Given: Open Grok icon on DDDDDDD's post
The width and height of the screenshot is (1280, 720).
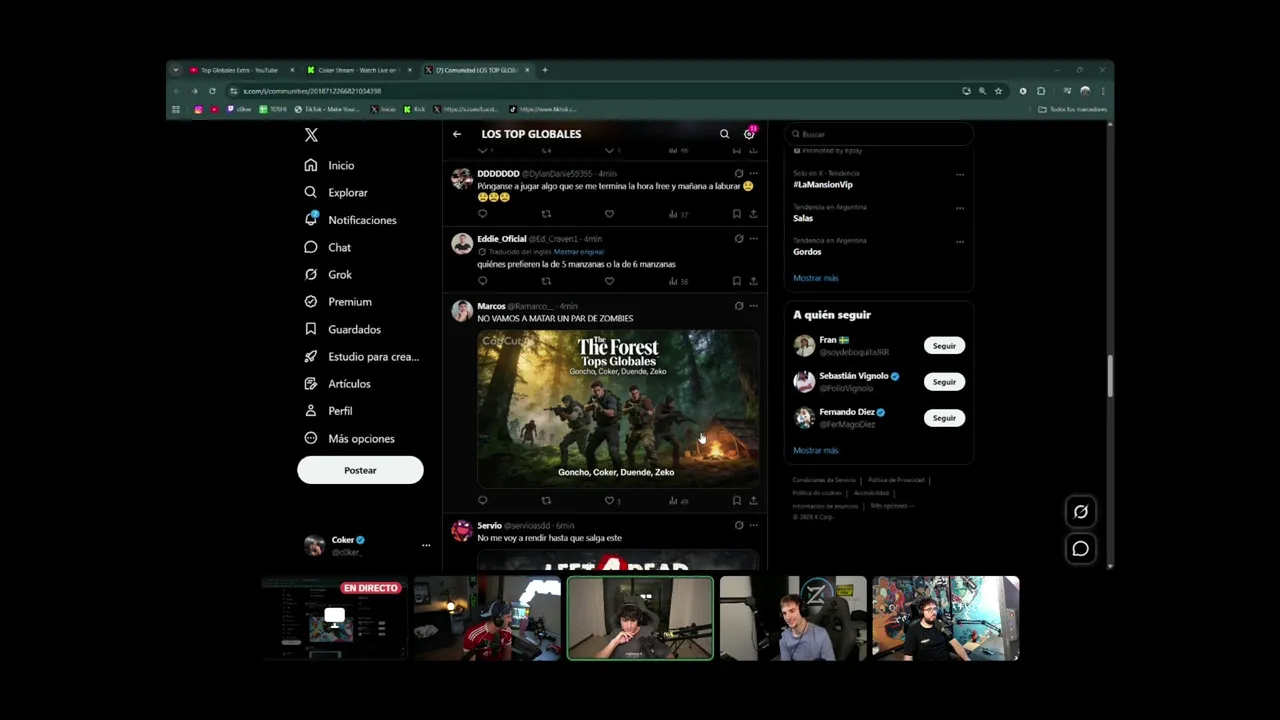Looking at the screenshot, I should point(739,173).
